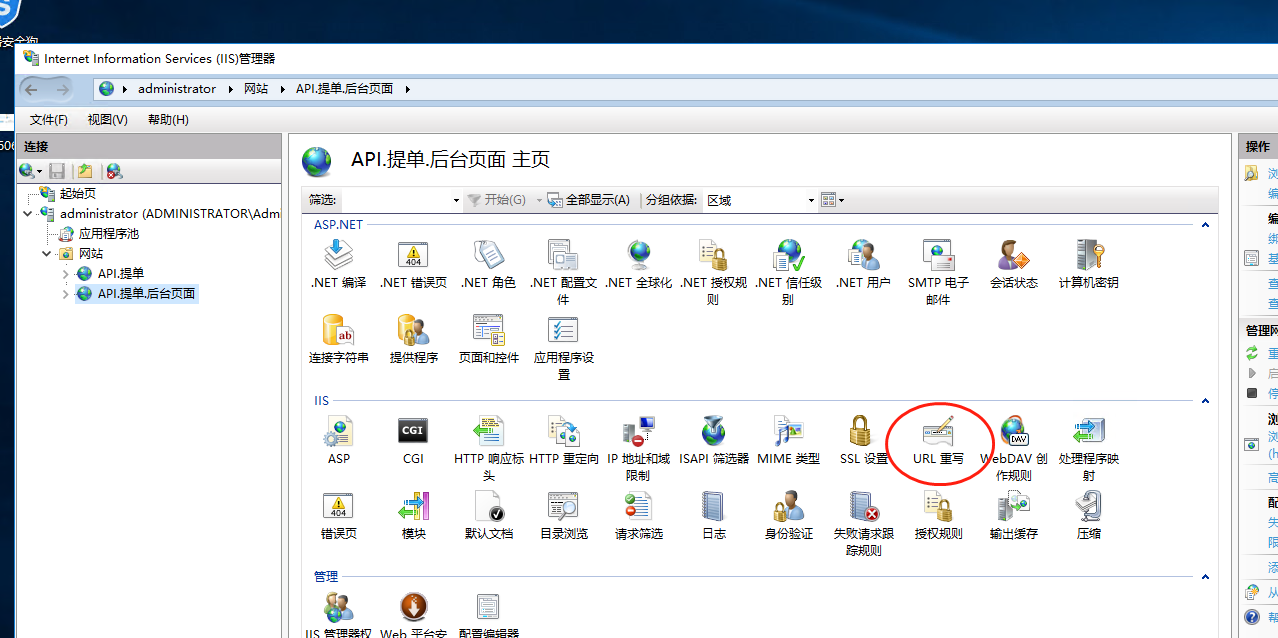Open 会话状态 feature
This screenshot has width=1278, height=638.
1013,264
